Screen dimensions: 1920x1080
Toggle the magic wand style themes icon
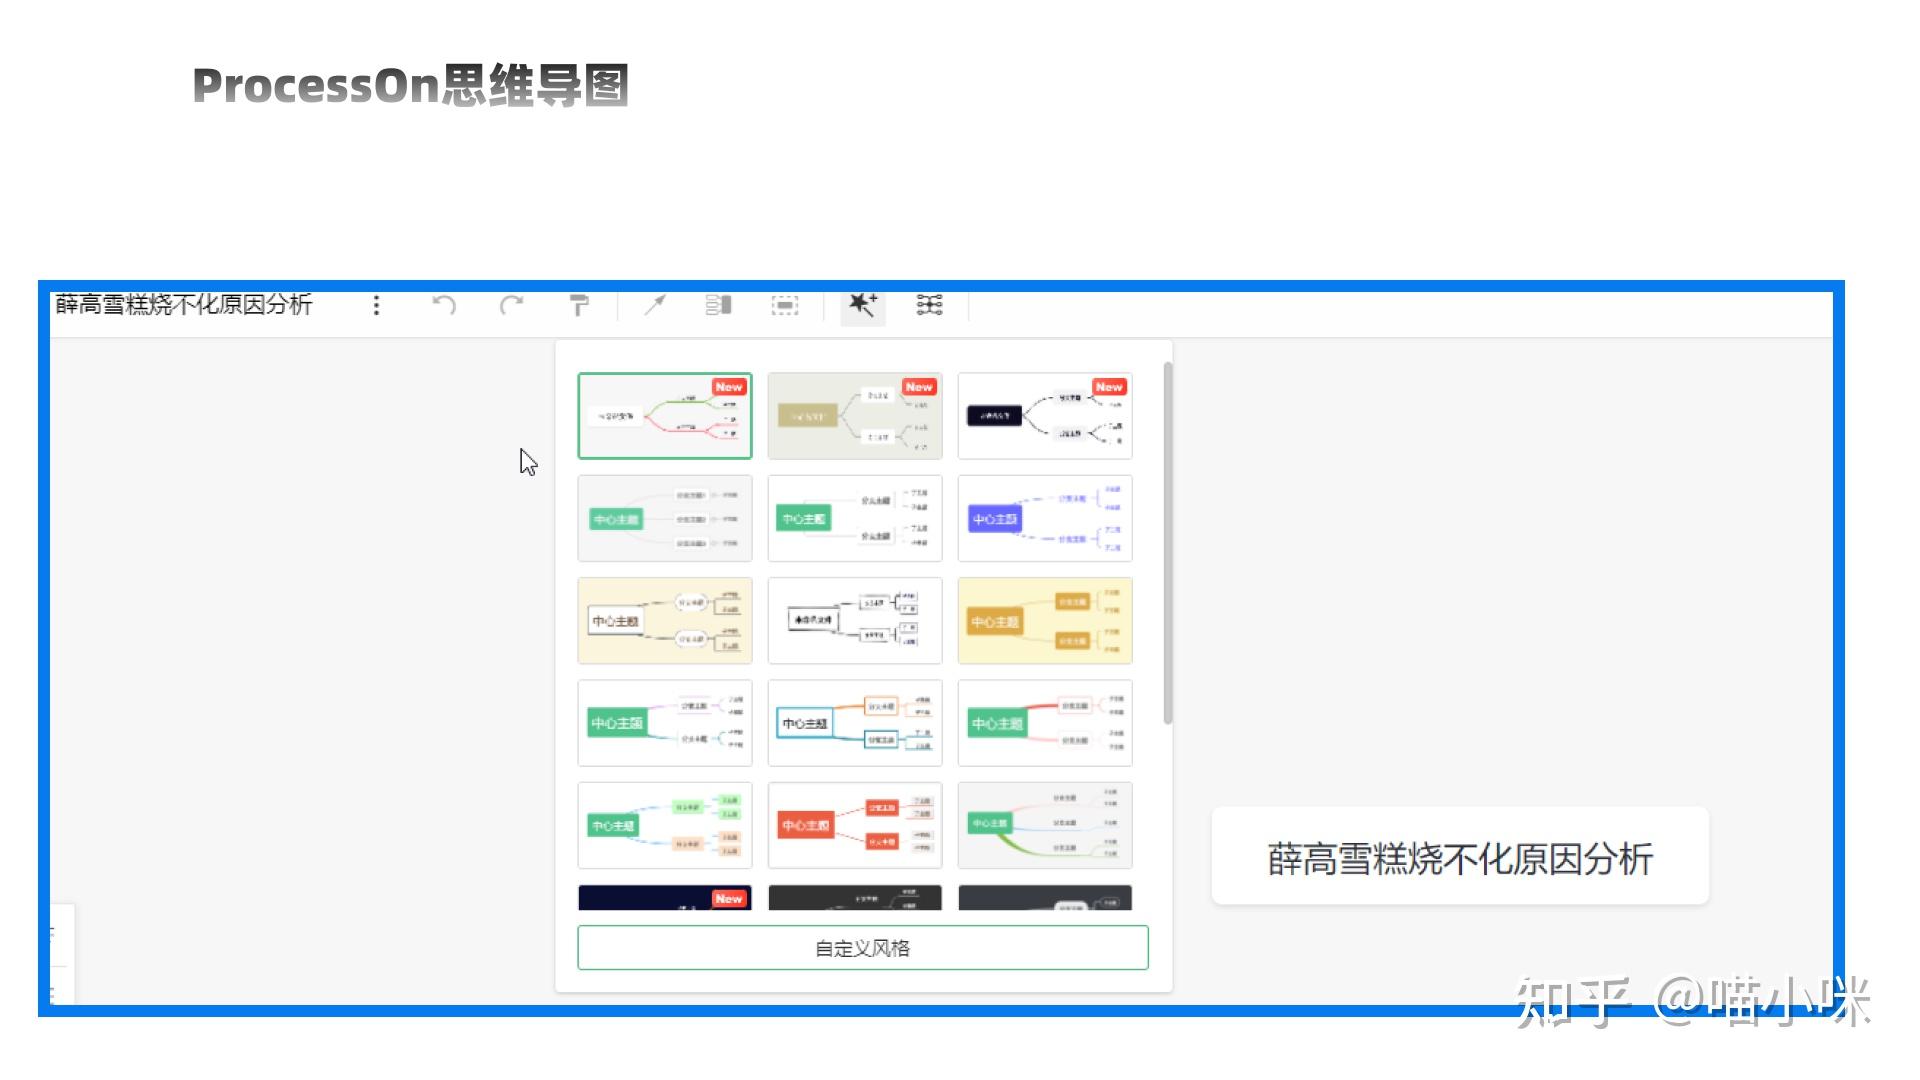(863, 305)
